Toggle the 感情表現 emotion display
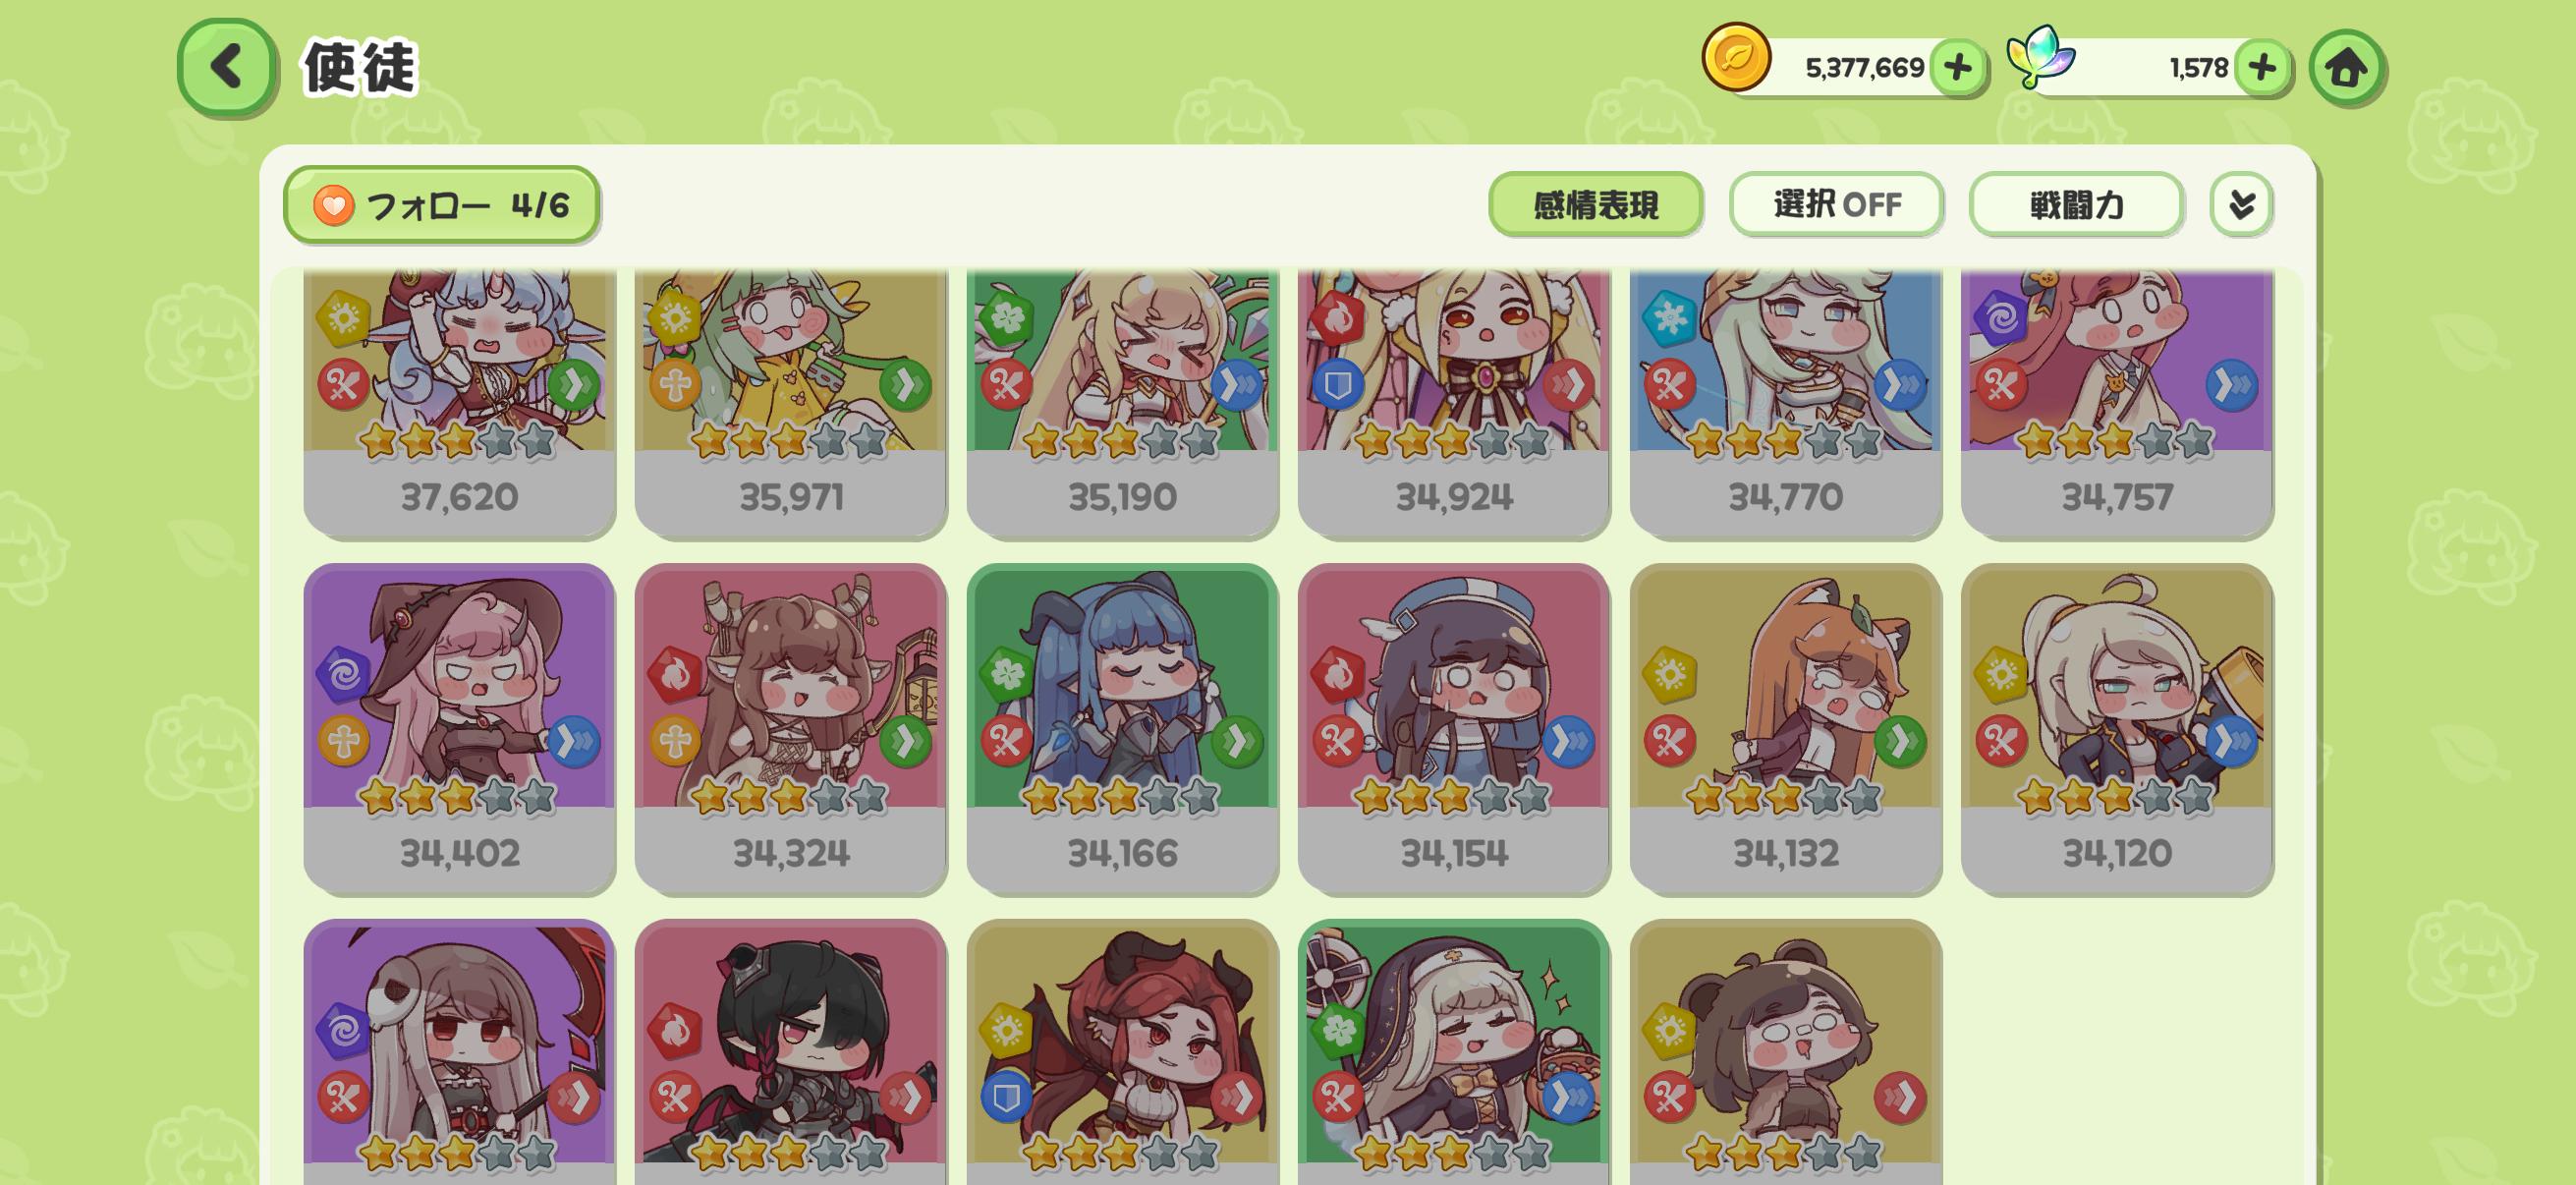This screenshot has width=2576, height=1185. coord(1595,205)
